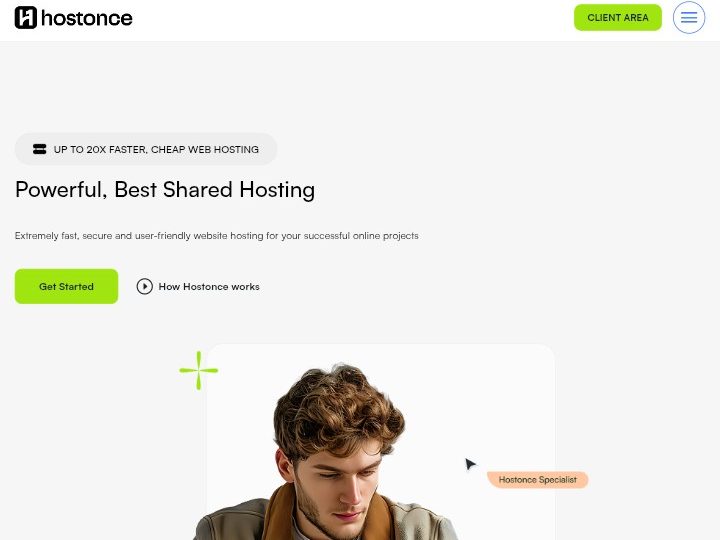Click the black cursor arrow graphic

(470, 464)
